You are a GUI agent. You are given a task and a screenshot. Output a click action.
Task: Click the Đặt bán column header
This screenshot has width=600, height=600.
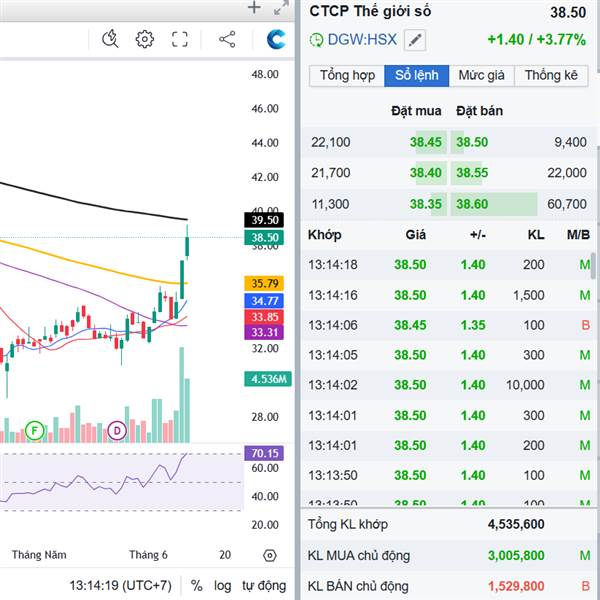[479, 111]
